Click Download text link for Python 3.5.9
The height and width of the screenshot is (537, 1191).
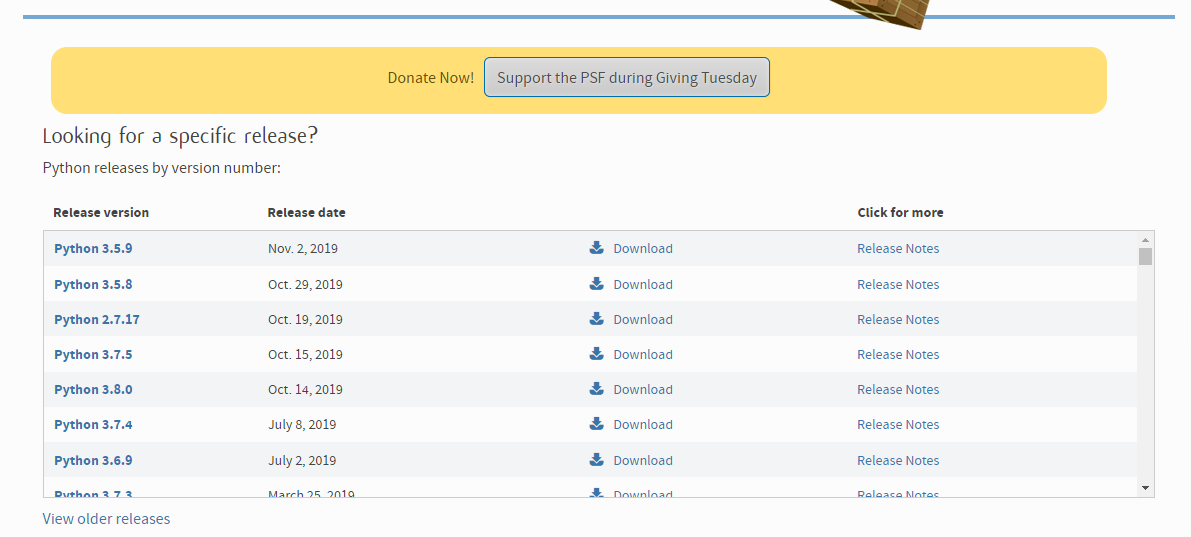click(x=643, y=248)
